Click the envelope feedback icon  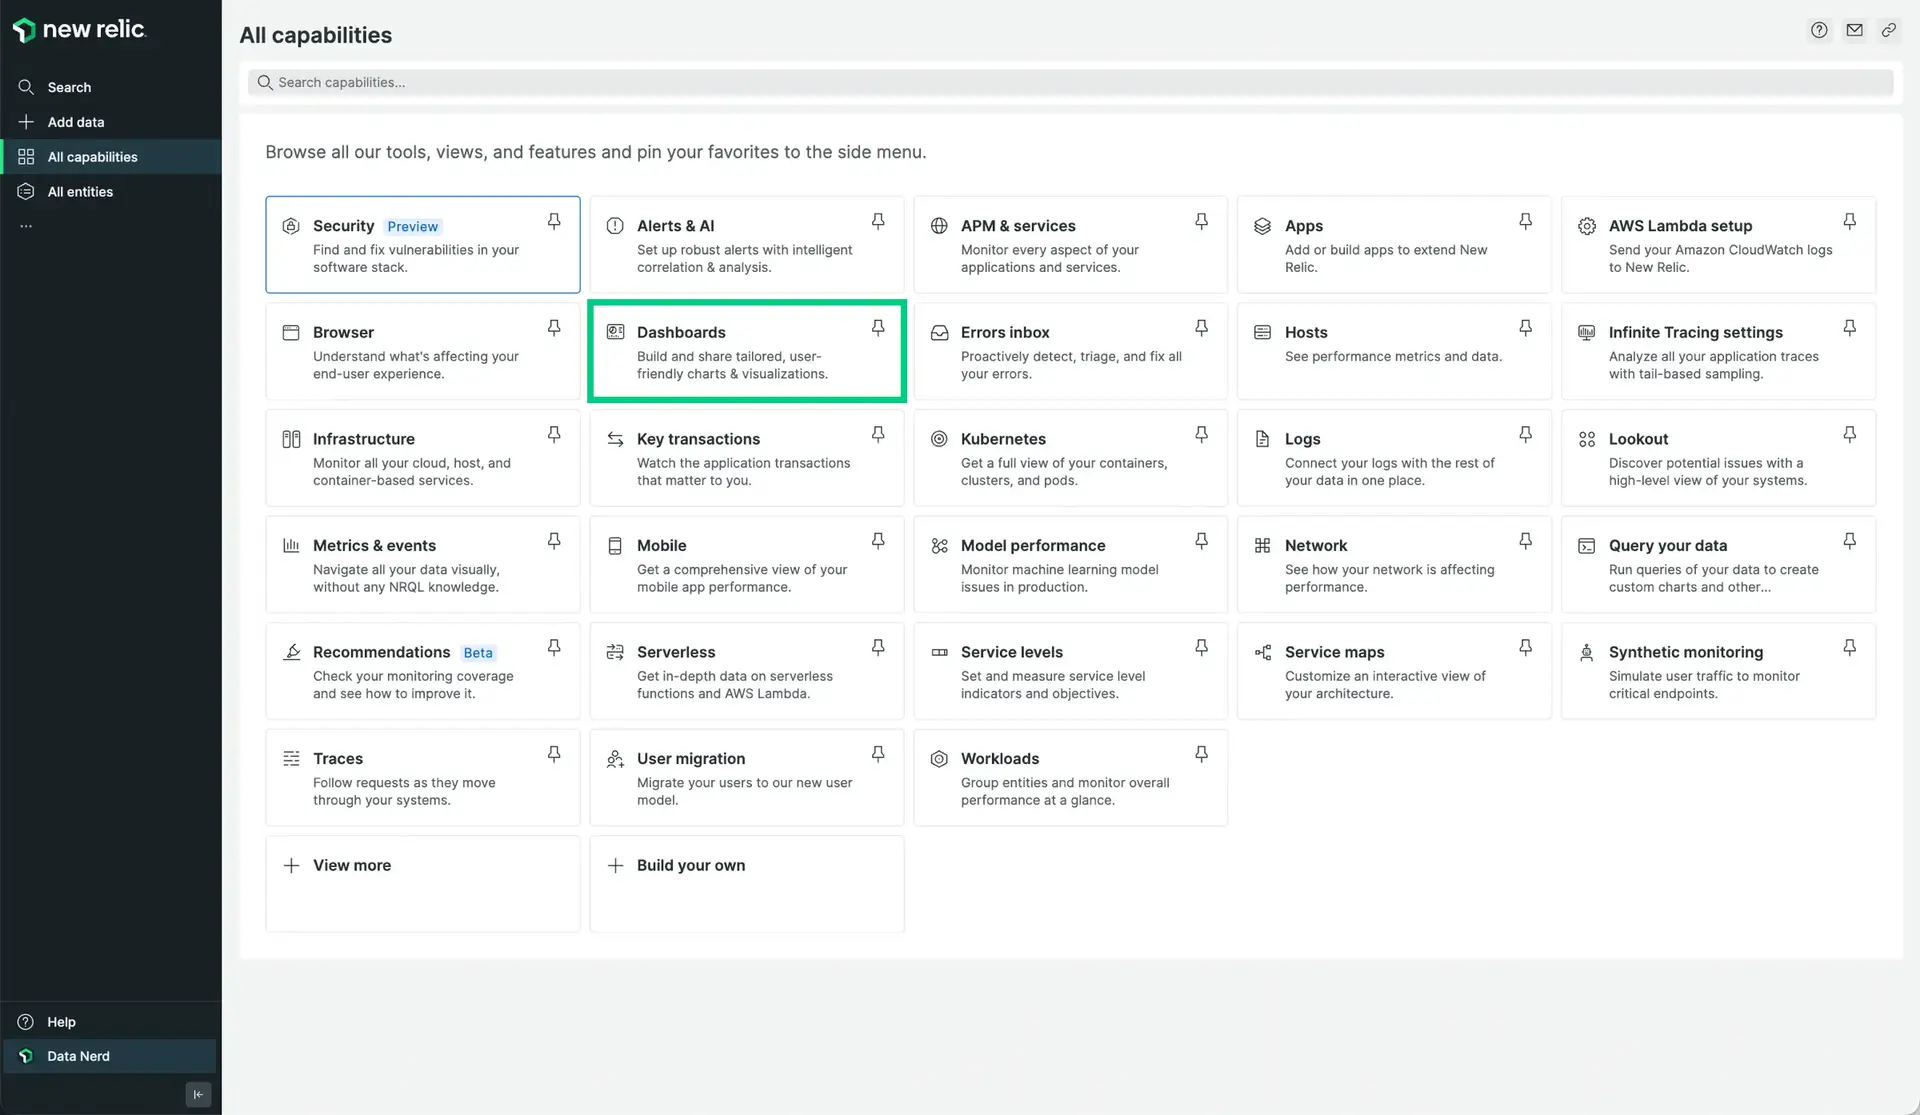click(1854, 30)
